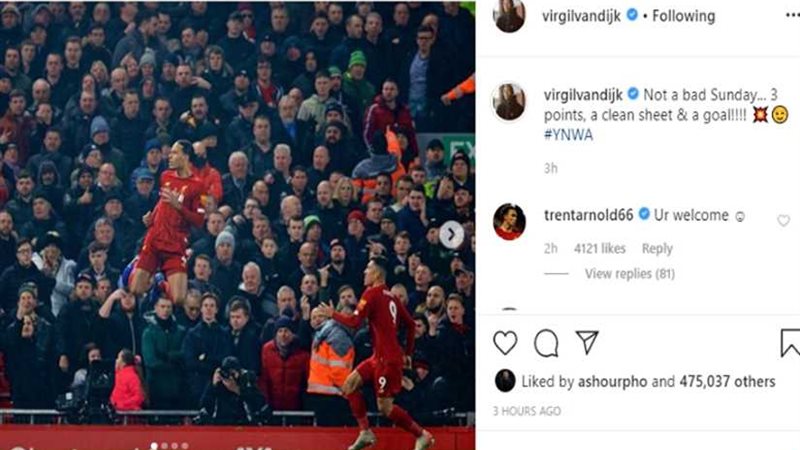Image resolution: width=800 pixels, height=450 pixels.
Task: Open the #YNWA hashtag link
Action: point(568,135)
